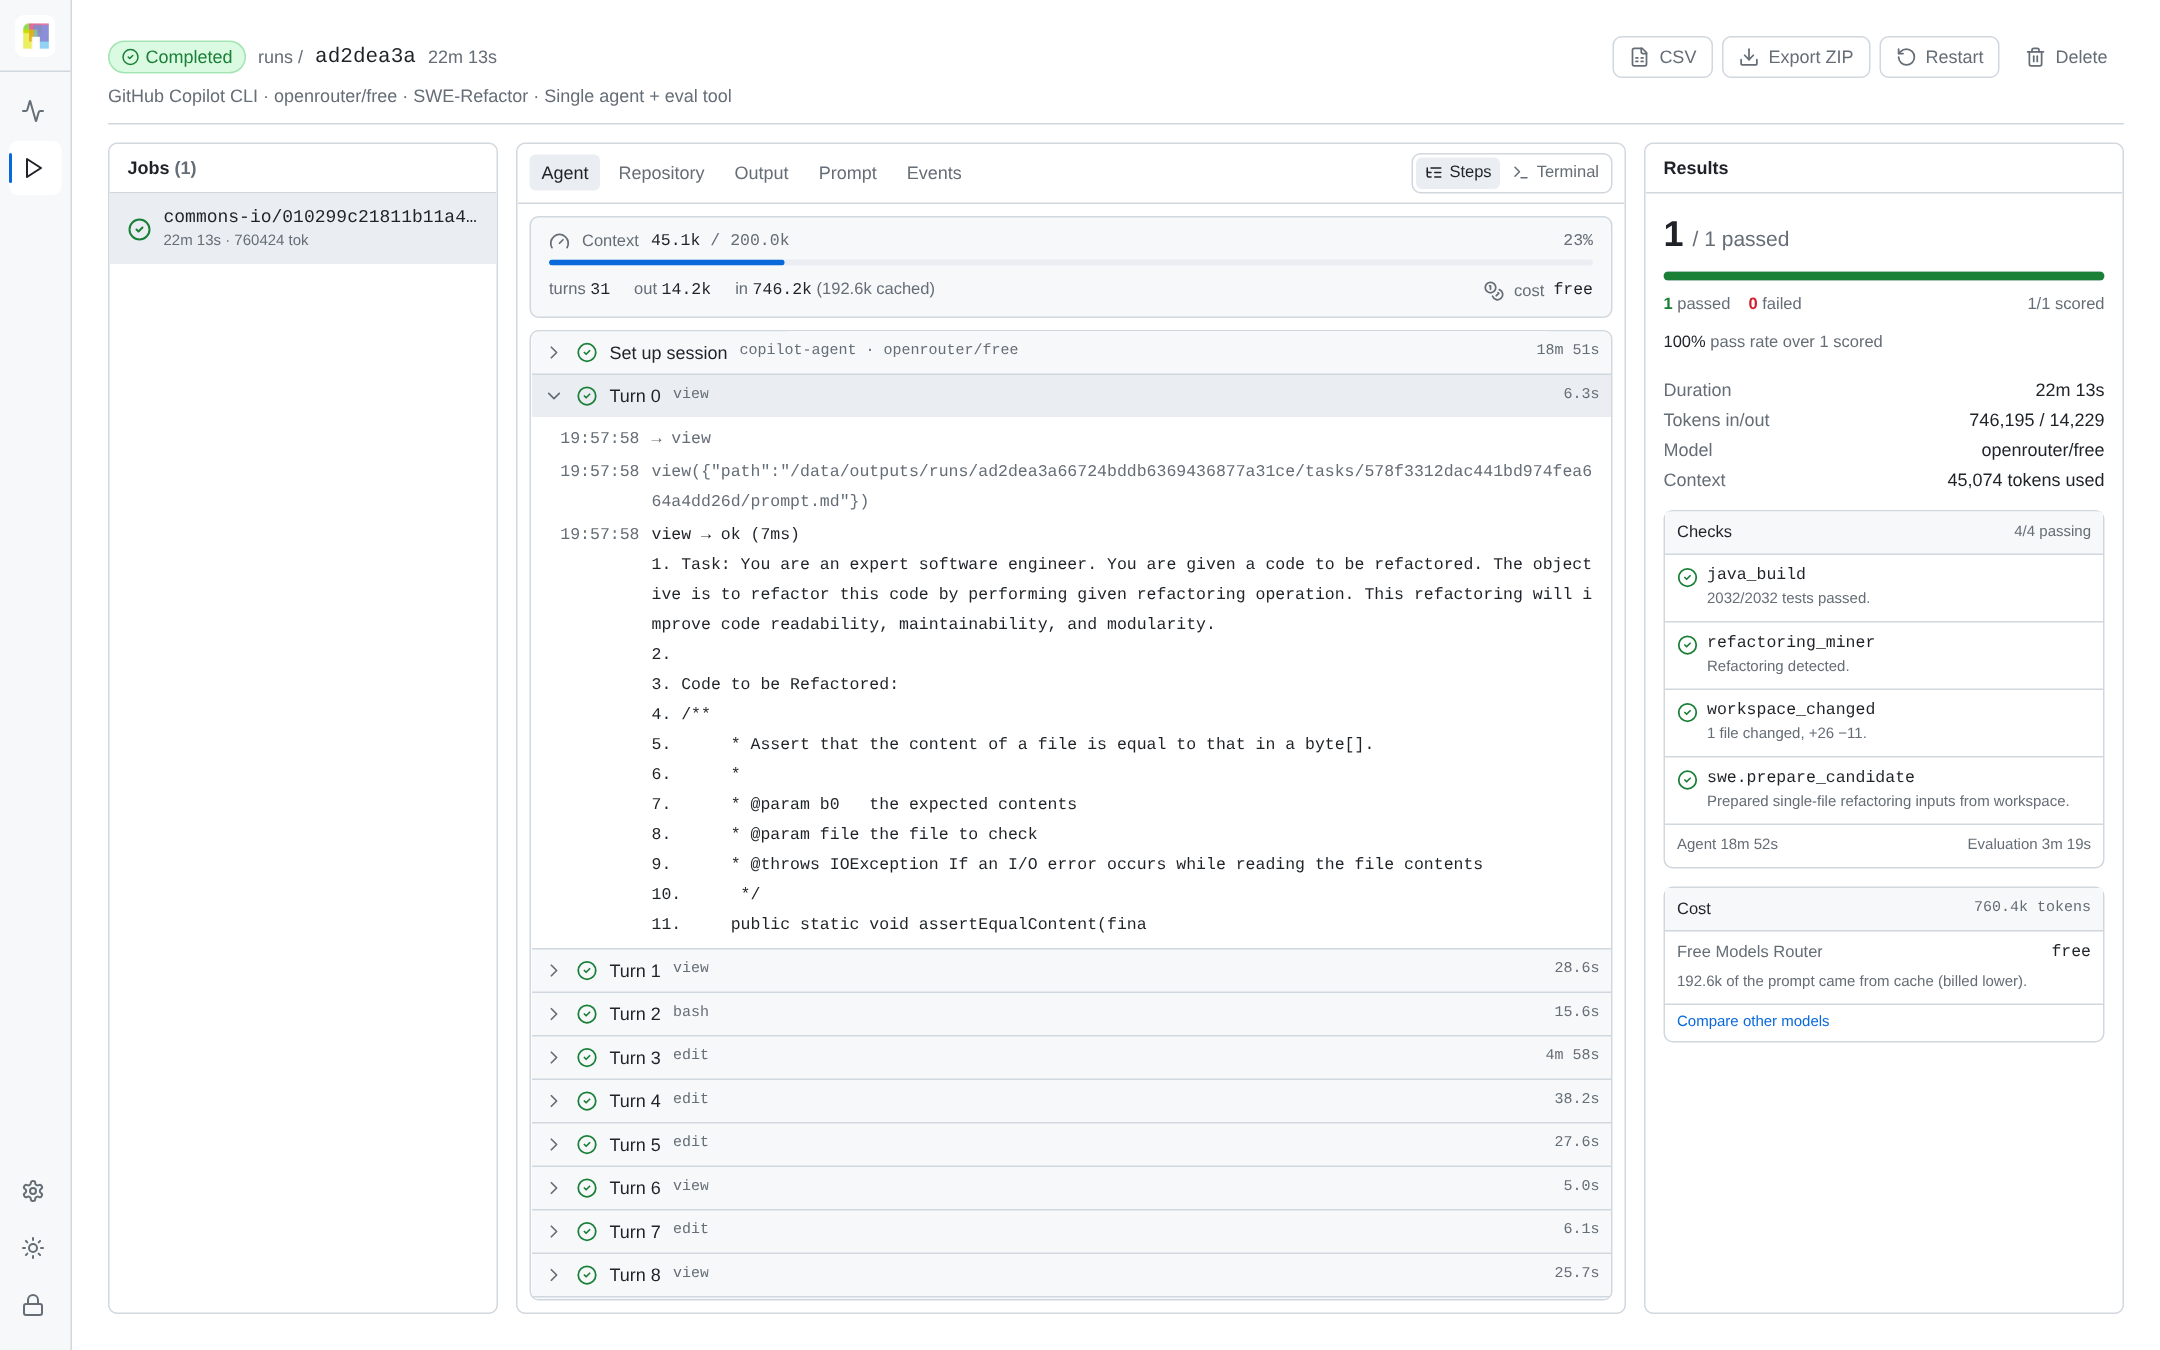Click the green pass rate bar
This screenshot has width=2160, height=1350.
pos(1883,276)
